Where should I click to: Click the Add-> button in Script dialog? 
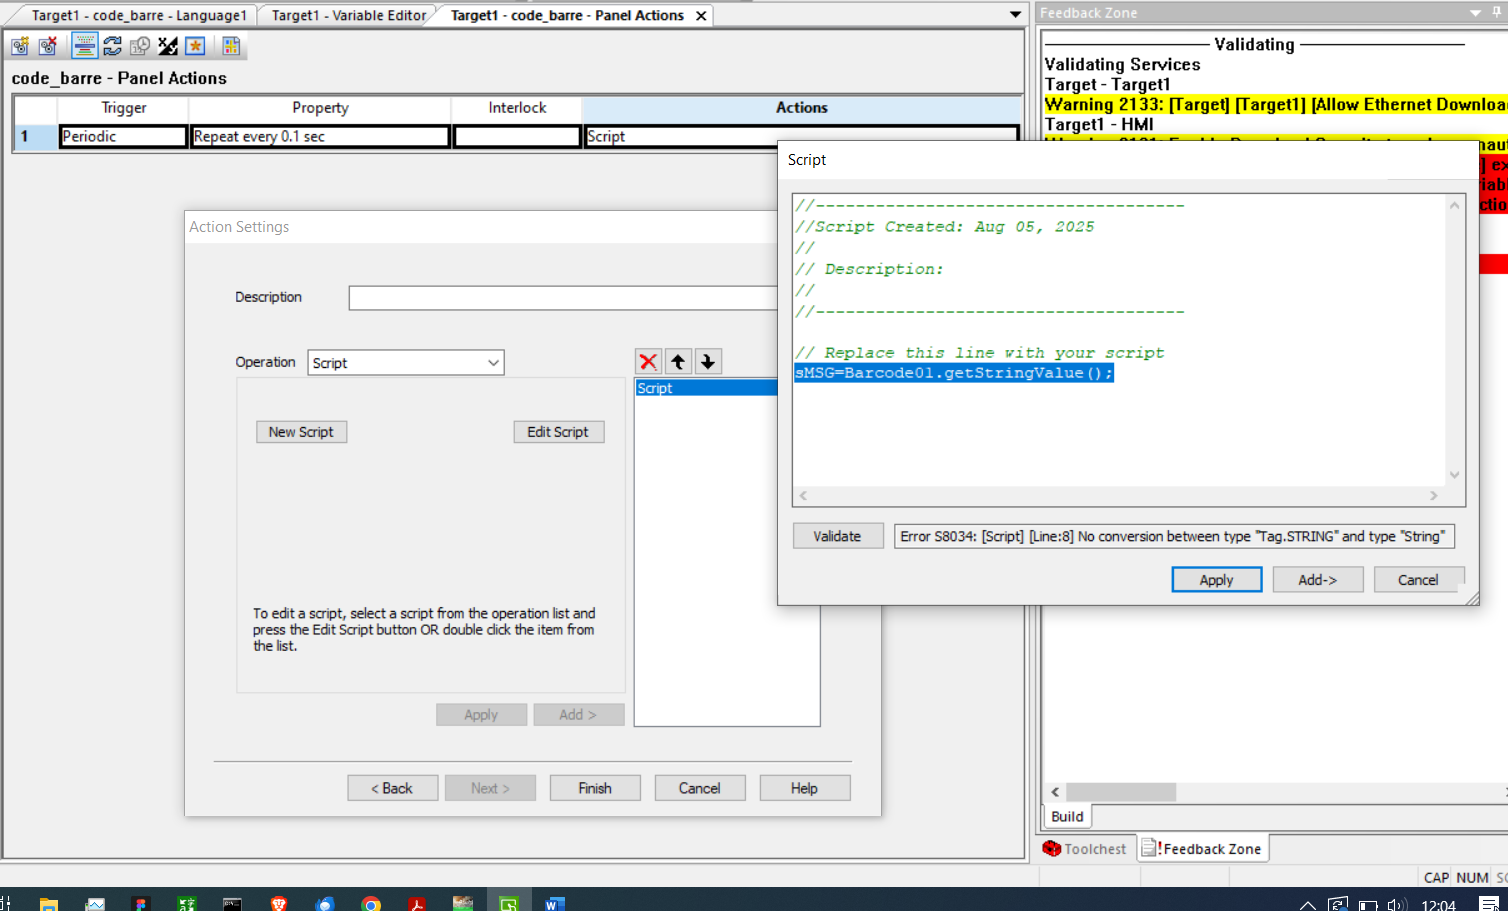[x=1317, y=580]
